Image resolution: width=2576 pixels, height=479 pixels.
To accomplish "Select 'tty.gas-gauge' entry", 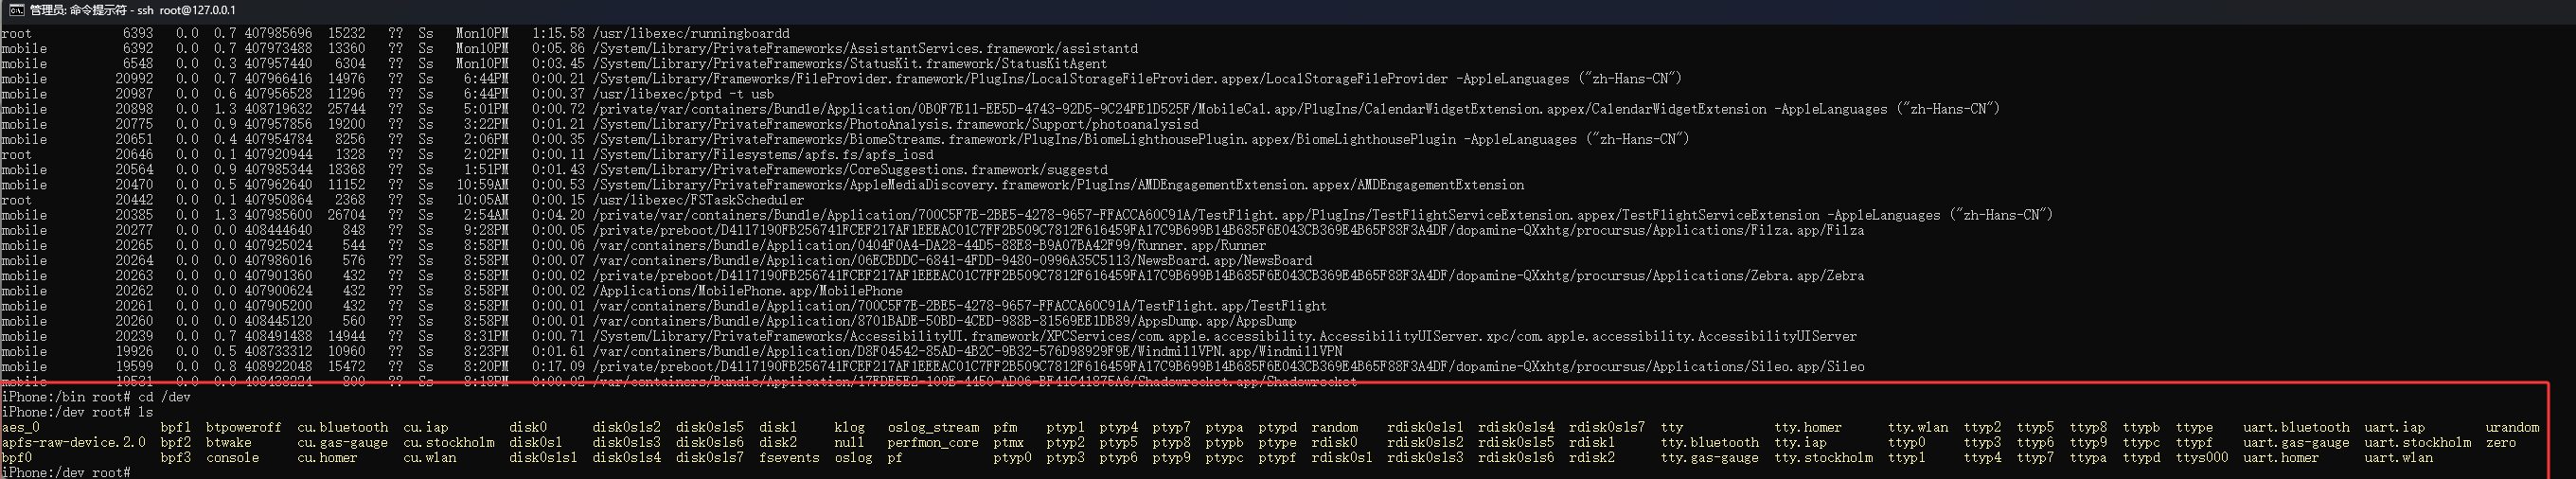I will click(1710, 457).
